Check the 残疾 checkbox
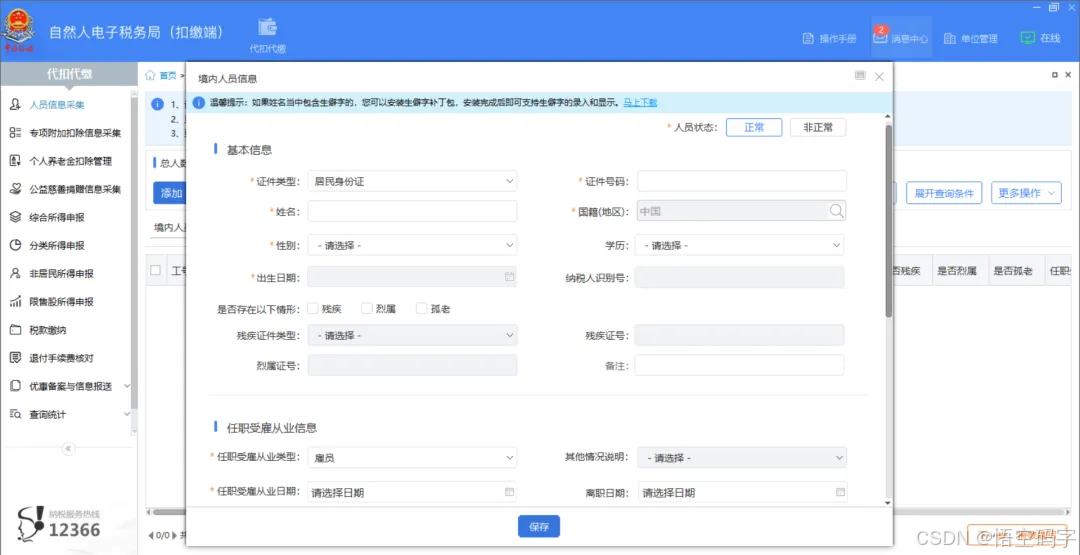 [313, 308]
